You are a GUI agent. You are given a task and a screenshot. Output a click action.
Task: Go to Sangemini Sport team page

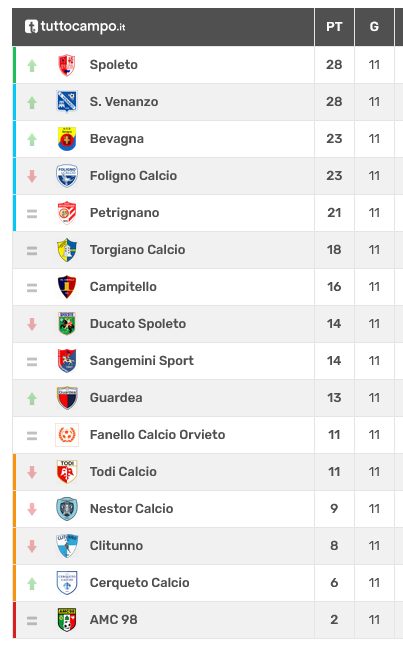point(142,361)
